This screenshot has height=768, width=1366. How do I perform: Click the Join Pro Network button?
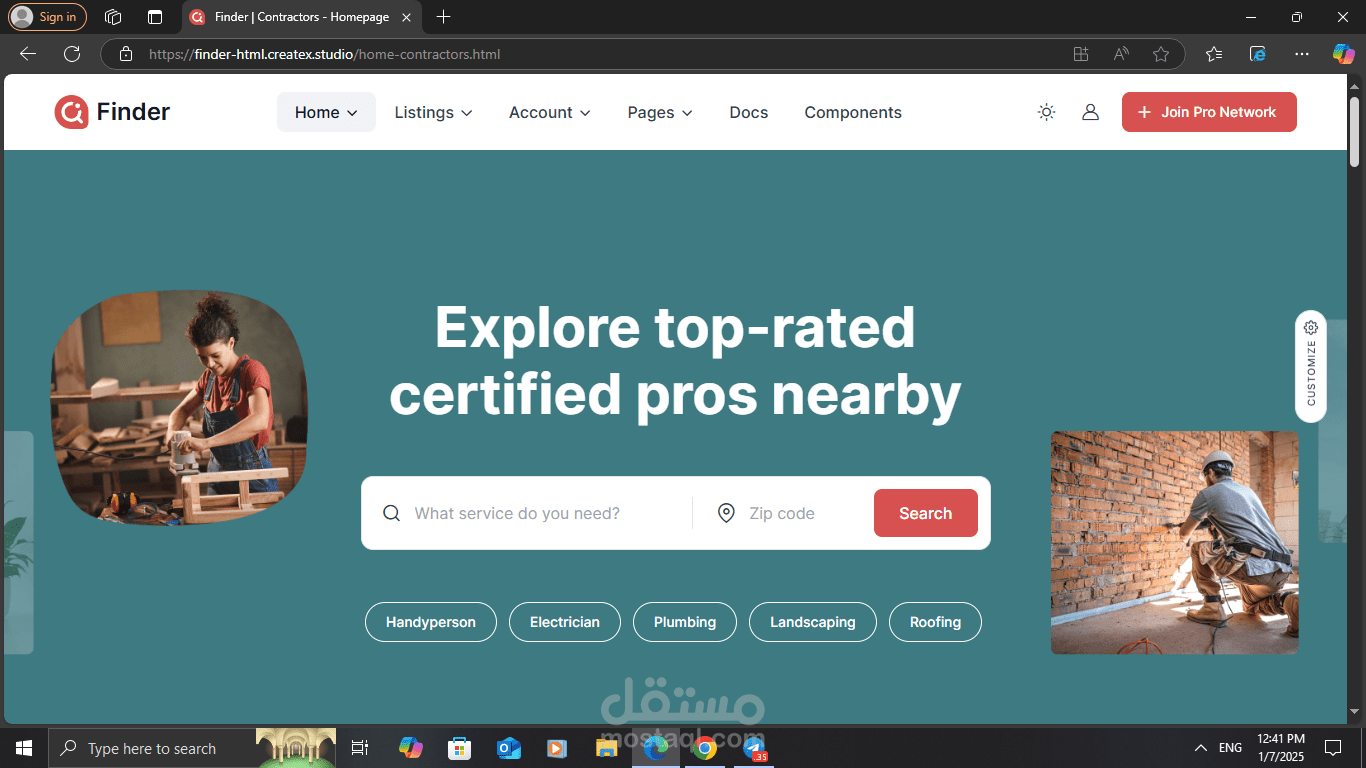pos(1209,112)
